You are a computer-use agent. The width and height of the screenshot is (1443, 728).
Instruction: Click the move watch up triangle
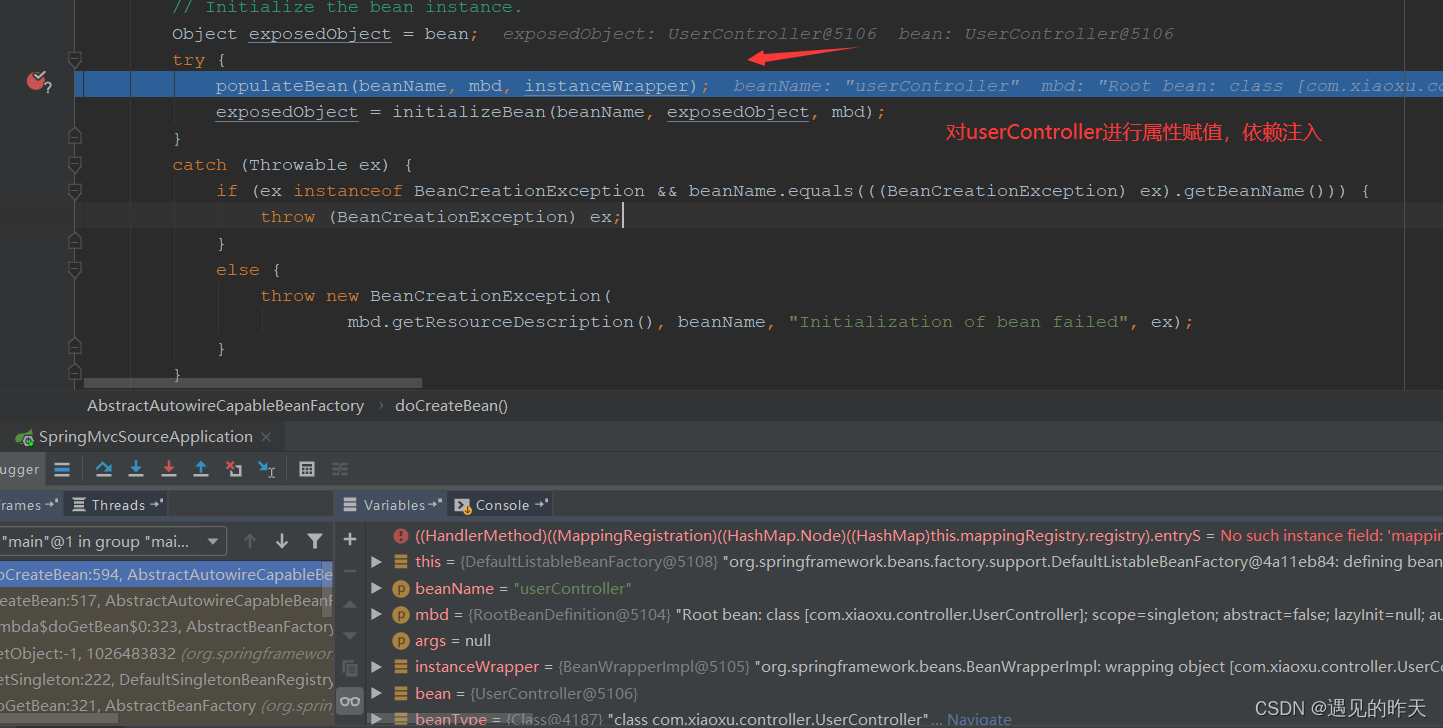pyautogui.click(x=349, y=604)
